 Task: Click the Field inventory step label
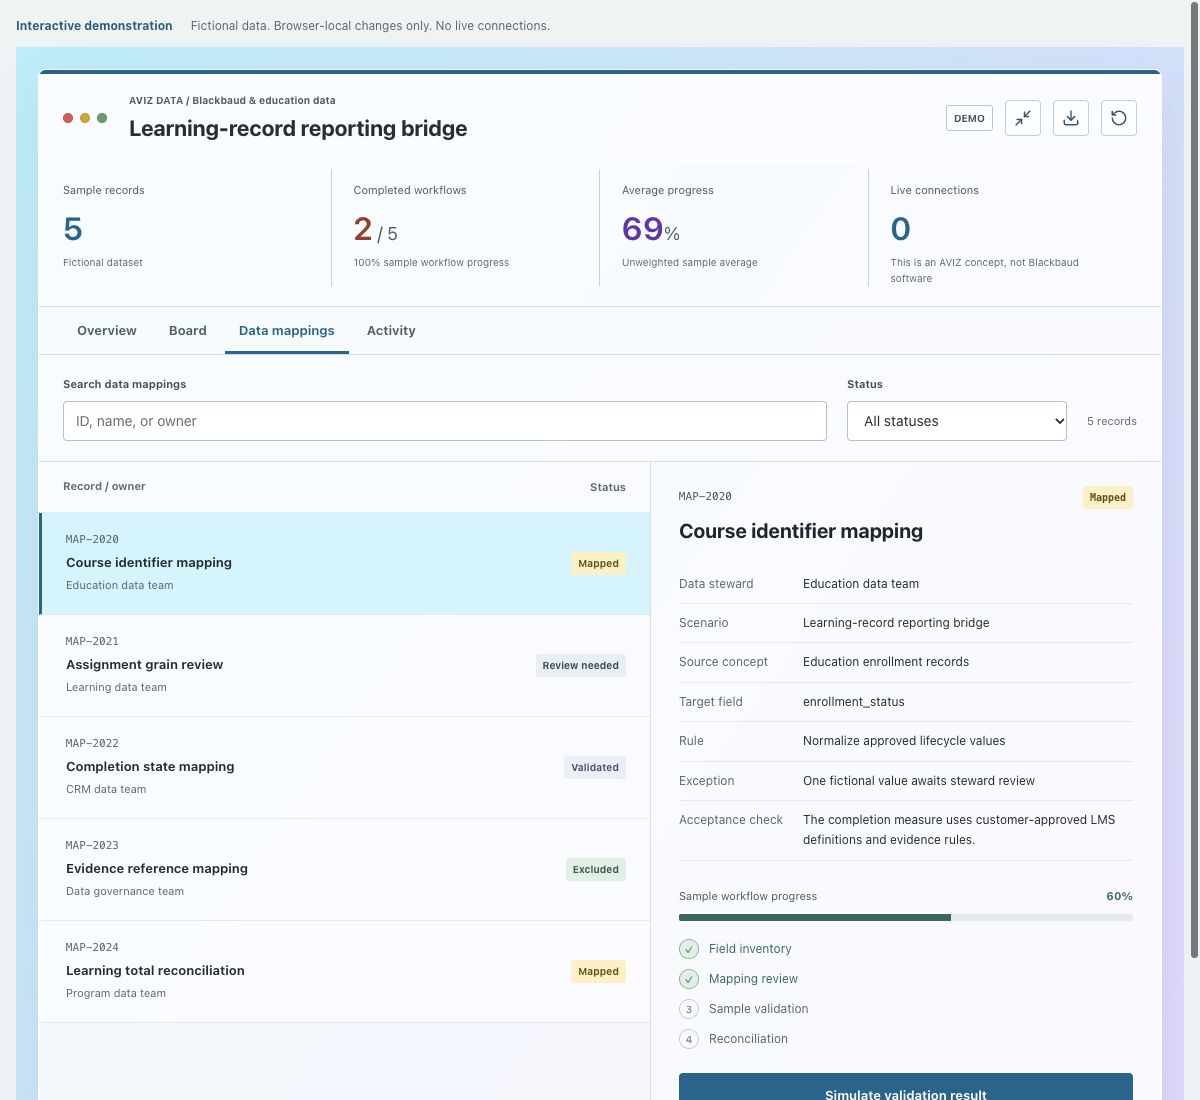tap(750, 949)
